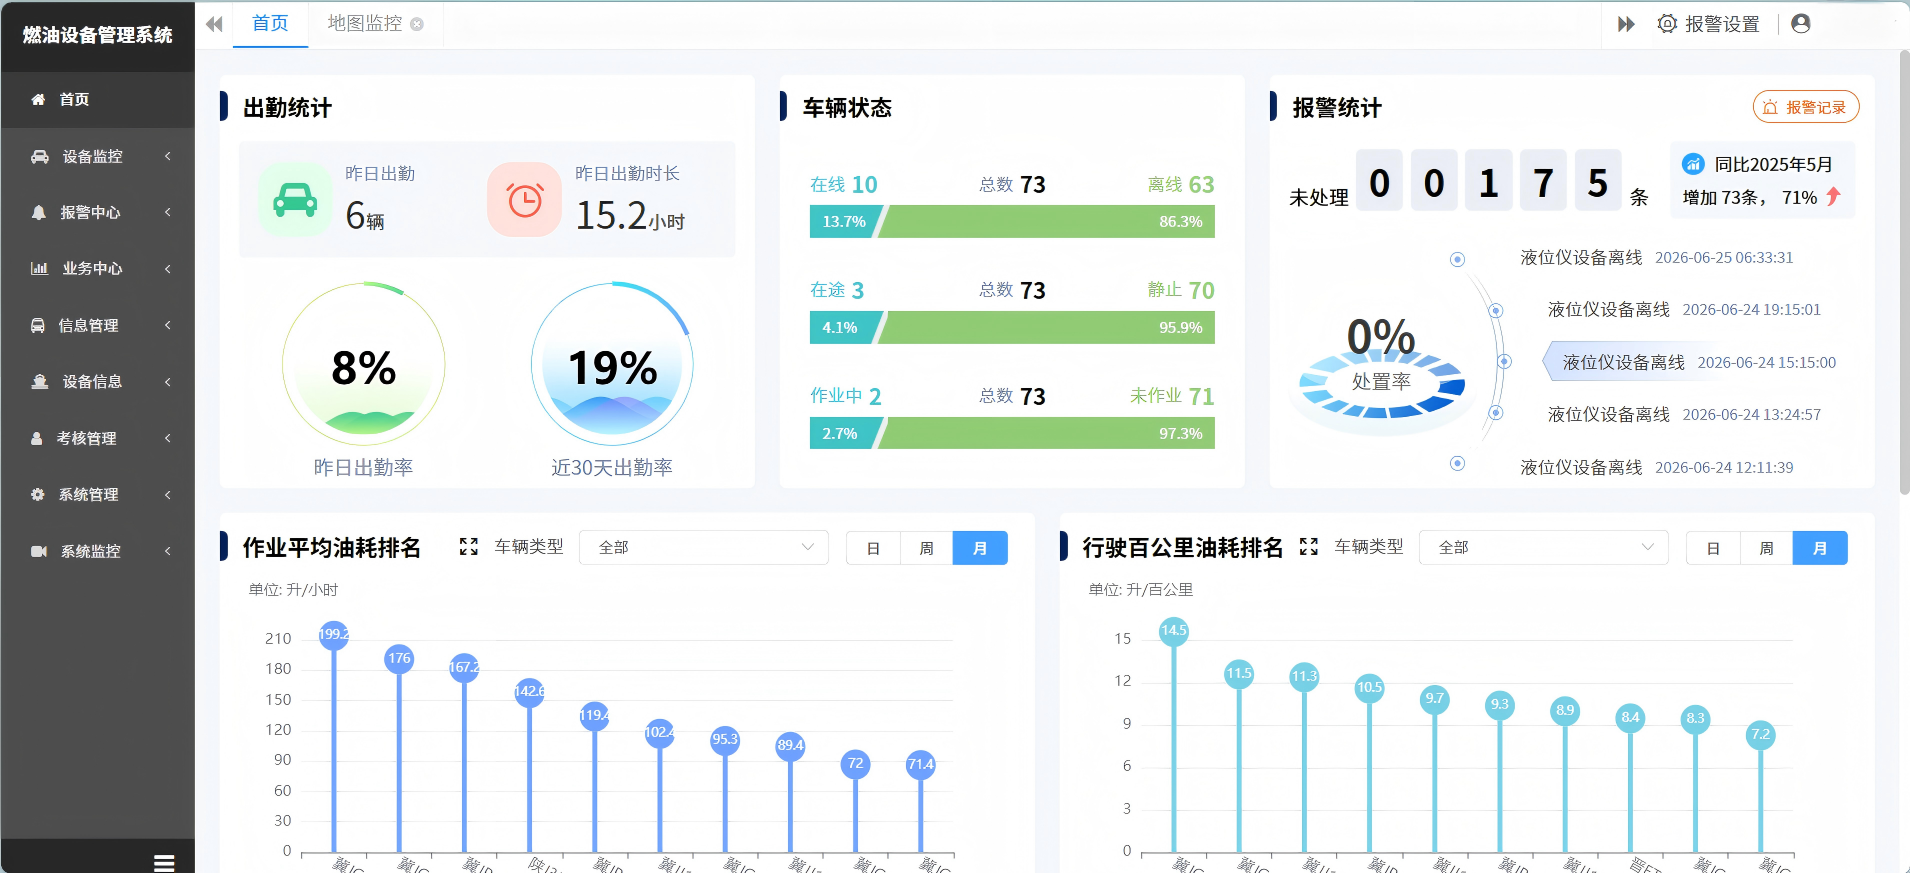Click the person icon next to 考核管理
This screenshot has width=1910, height=873.
click(x=37, y=438)
